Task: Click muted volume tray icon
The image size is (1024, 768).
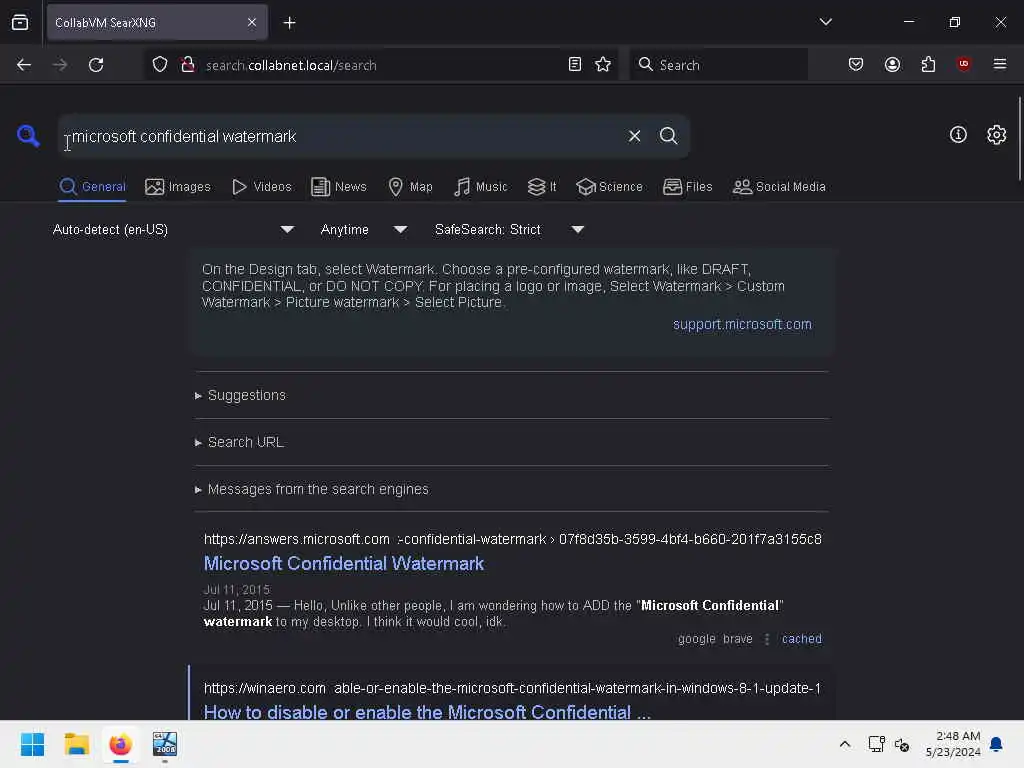Action: [x=902, y=744]
